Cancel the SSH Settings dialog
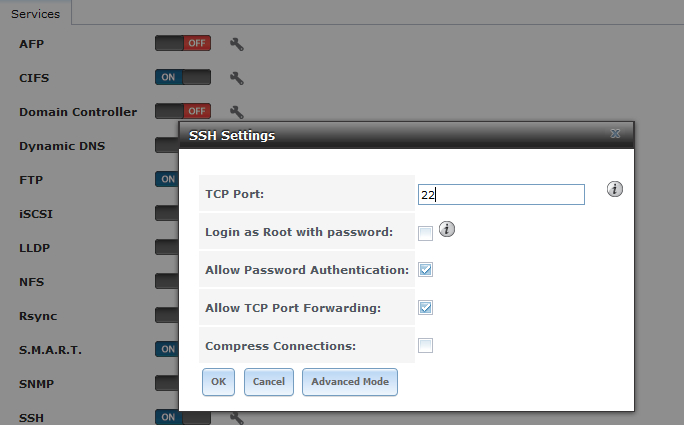 [268, 382]
